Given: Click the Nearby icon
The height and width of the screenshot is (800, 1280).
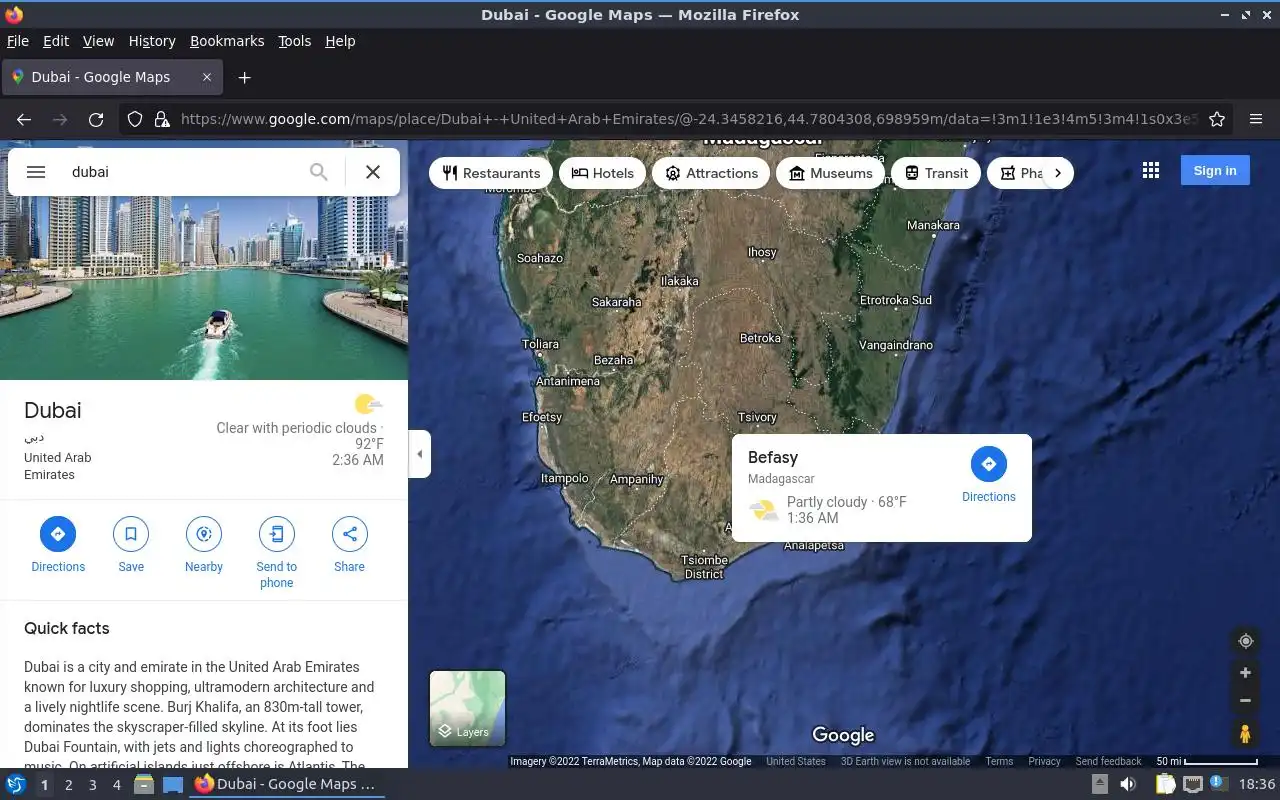Looking at the screenshot, I should click(x=204, y=534).
